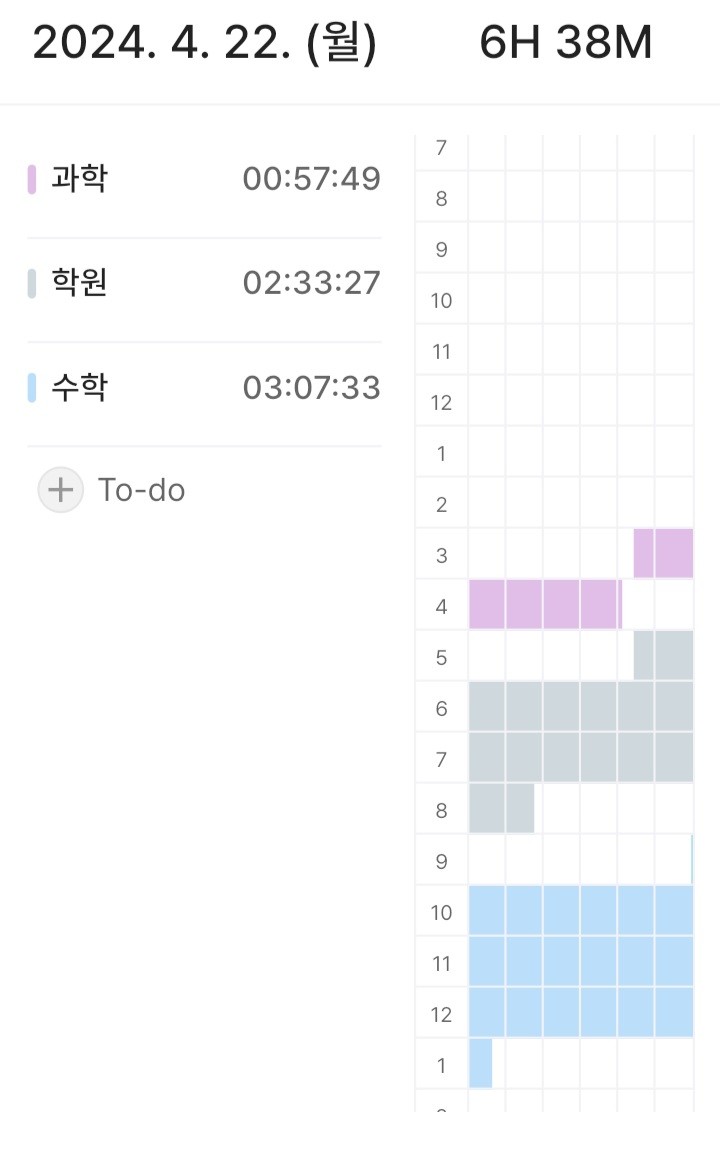This screenshot has width=720, height=1152.
Task: Click the 00:57:49 과학 duration
Action: point(311,179)
